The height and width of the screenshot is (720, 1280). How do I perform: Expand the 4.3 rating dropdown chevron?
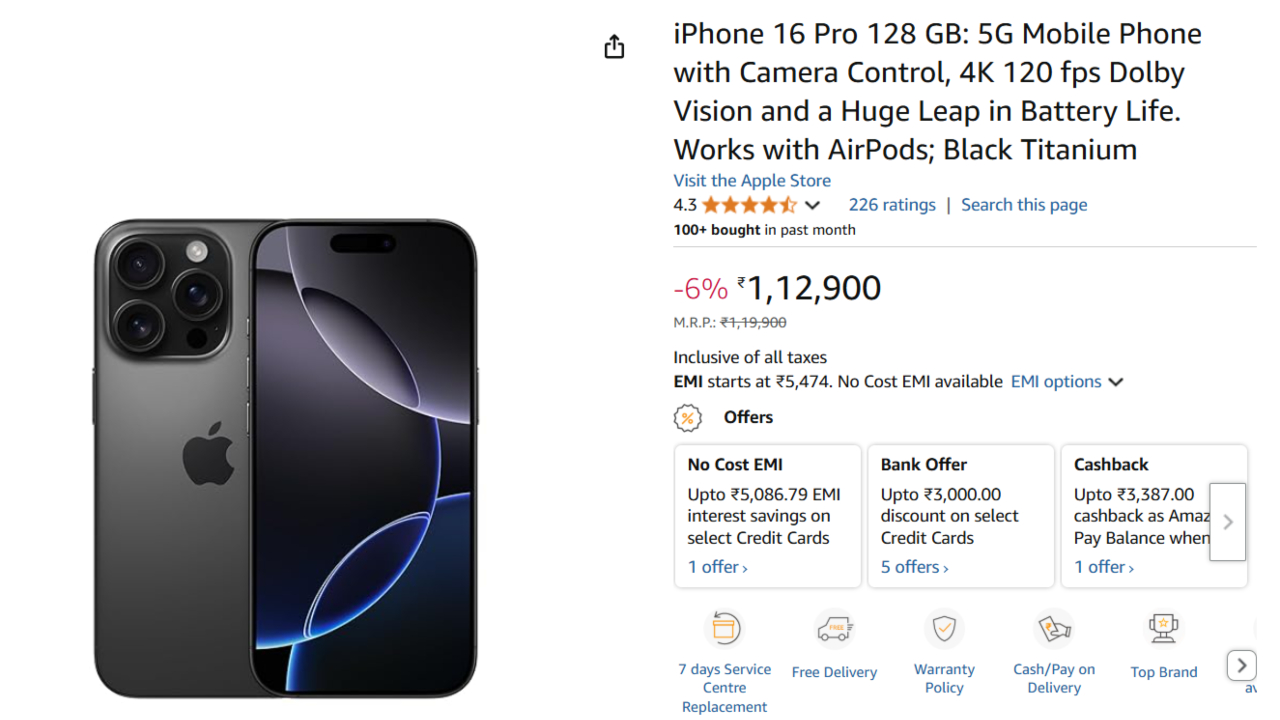click(812, 205)
